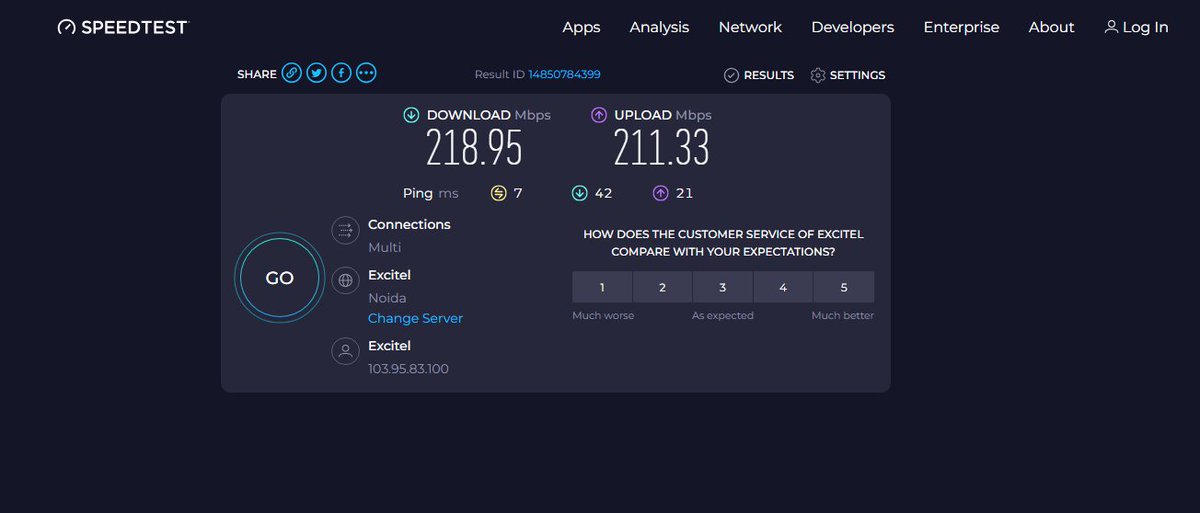1200x513 pixels.
Task: Click the 'Much better' scale label
Action: point(843,315)
